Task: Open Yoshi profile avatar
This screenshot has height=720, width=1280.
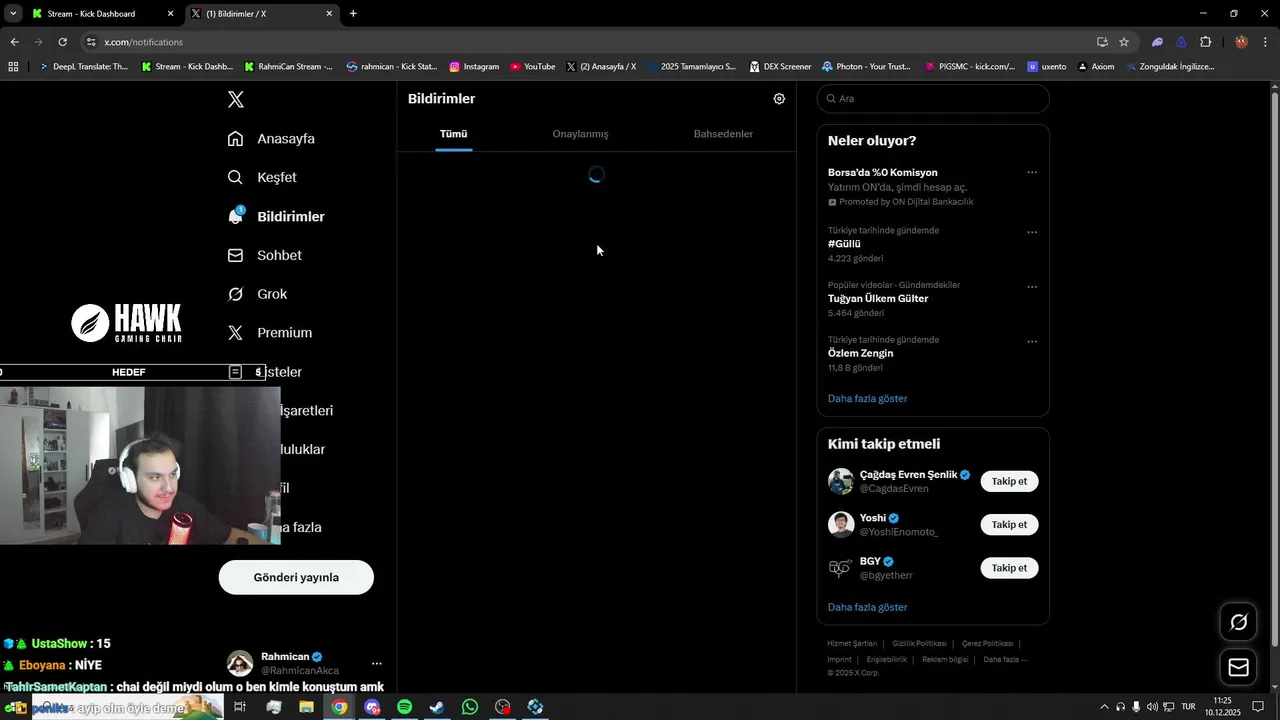Action: point(841,524)
